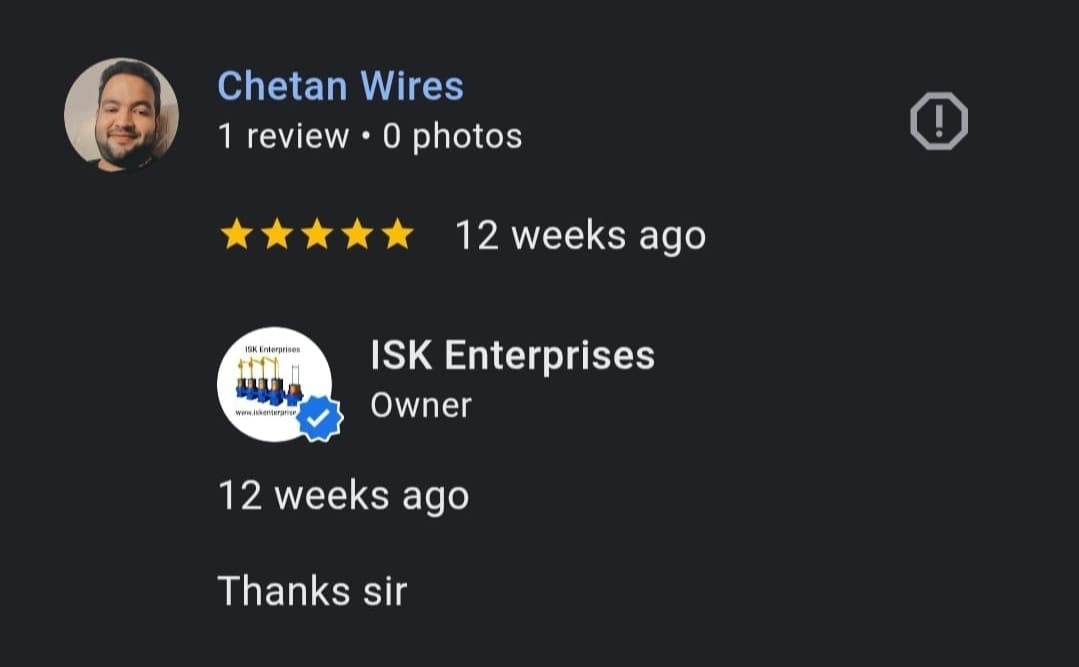
Task: Click the '1 review' count text
Action: [284, 136]
